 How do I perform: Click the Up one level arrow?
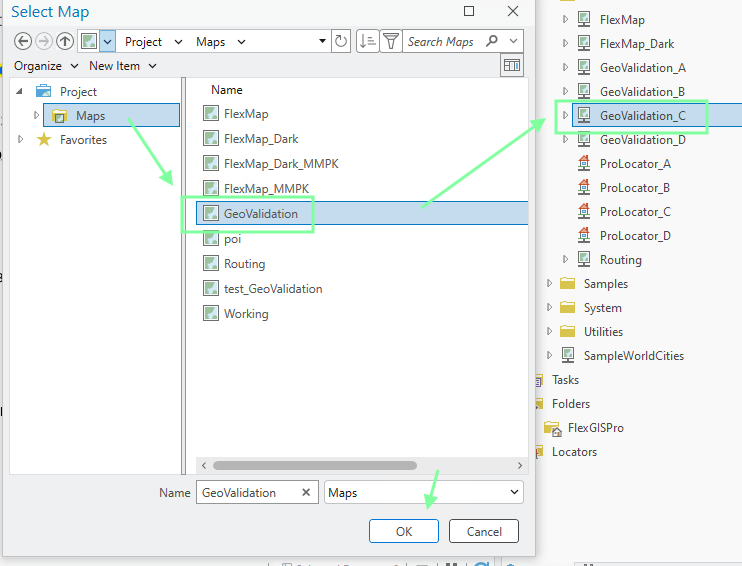click(65, 41)
